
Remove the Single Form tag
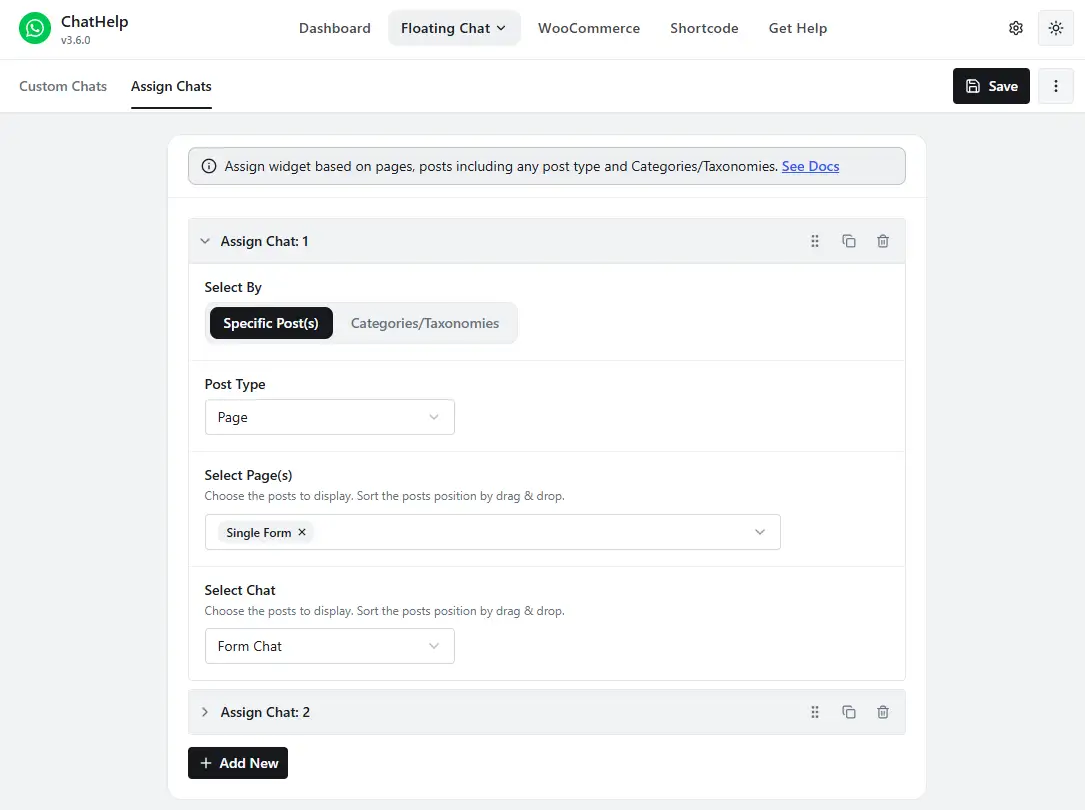click(302, 532)
